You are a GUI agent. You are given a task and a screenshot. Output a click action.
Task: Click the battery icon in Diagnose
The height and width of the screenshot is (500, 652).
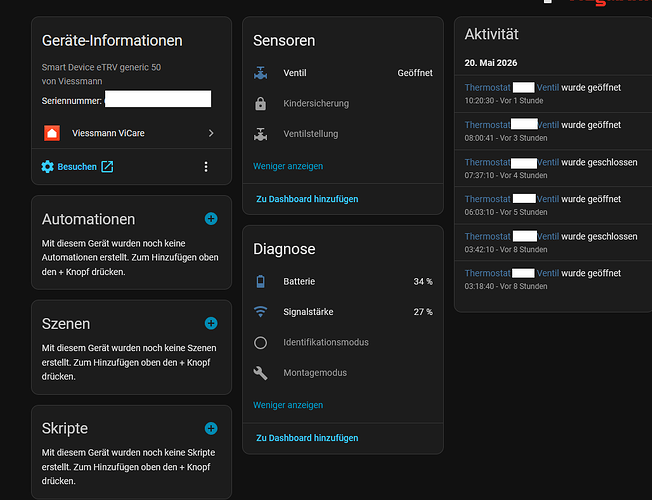[x=261, y=282]
